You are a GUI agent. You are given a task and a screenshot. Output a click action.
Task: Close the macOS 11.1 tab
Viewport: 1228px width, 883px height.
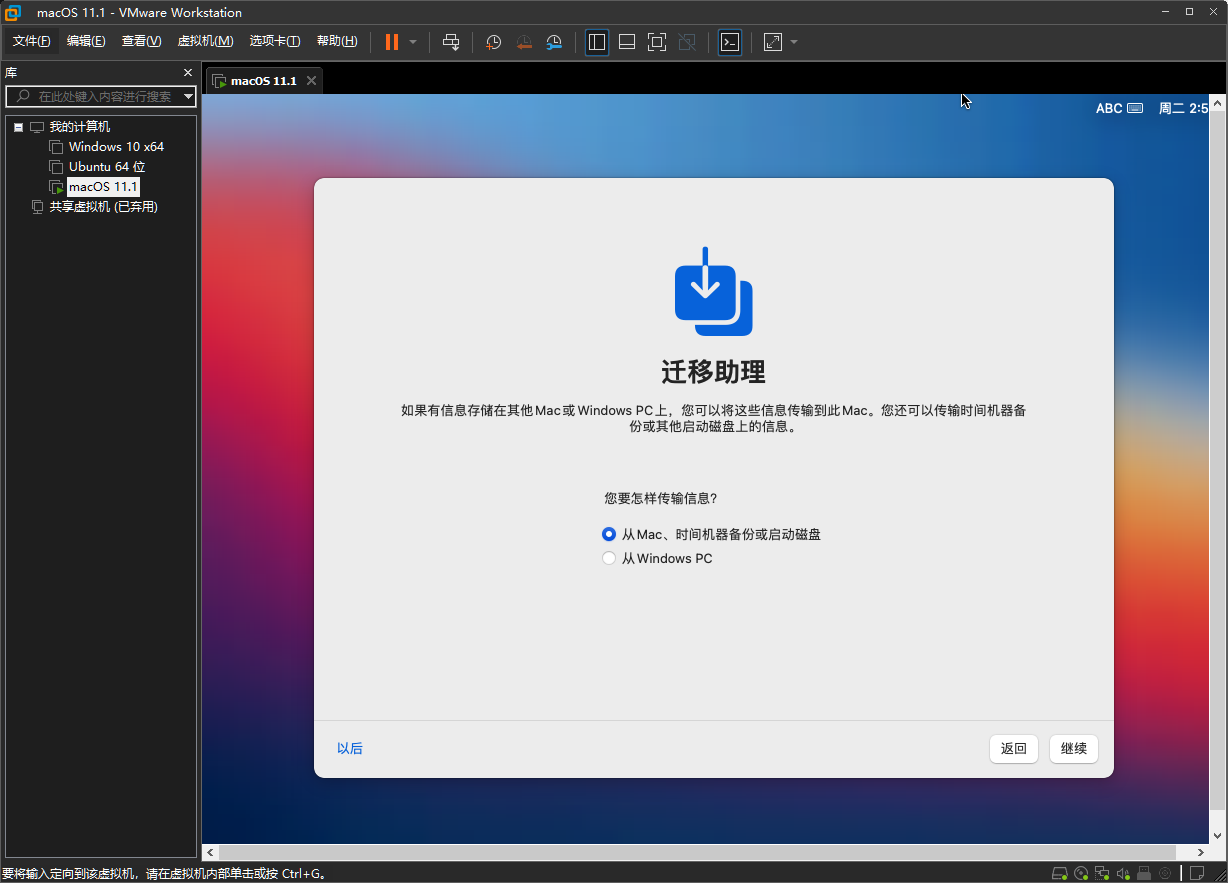(x=312, y=81)
